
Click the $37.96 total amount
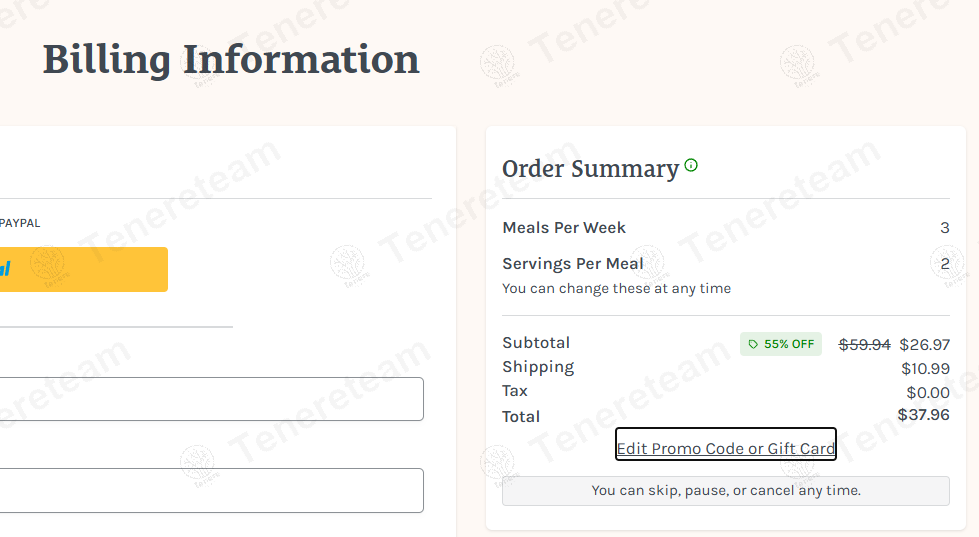point(923,414)
